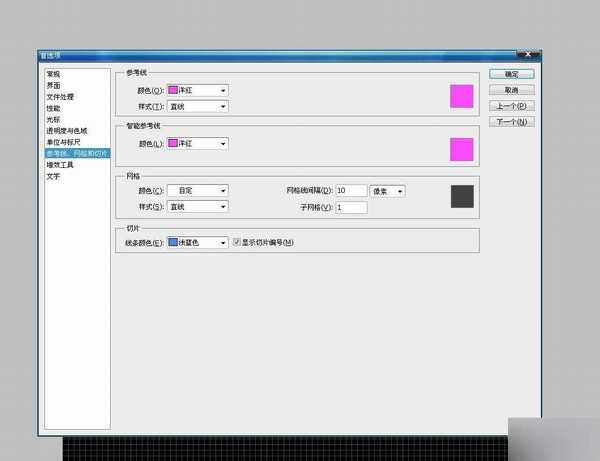Screen dimensions: 600x461
Task: Select 透明度与色域 category
Action: (x=66, y=130)
